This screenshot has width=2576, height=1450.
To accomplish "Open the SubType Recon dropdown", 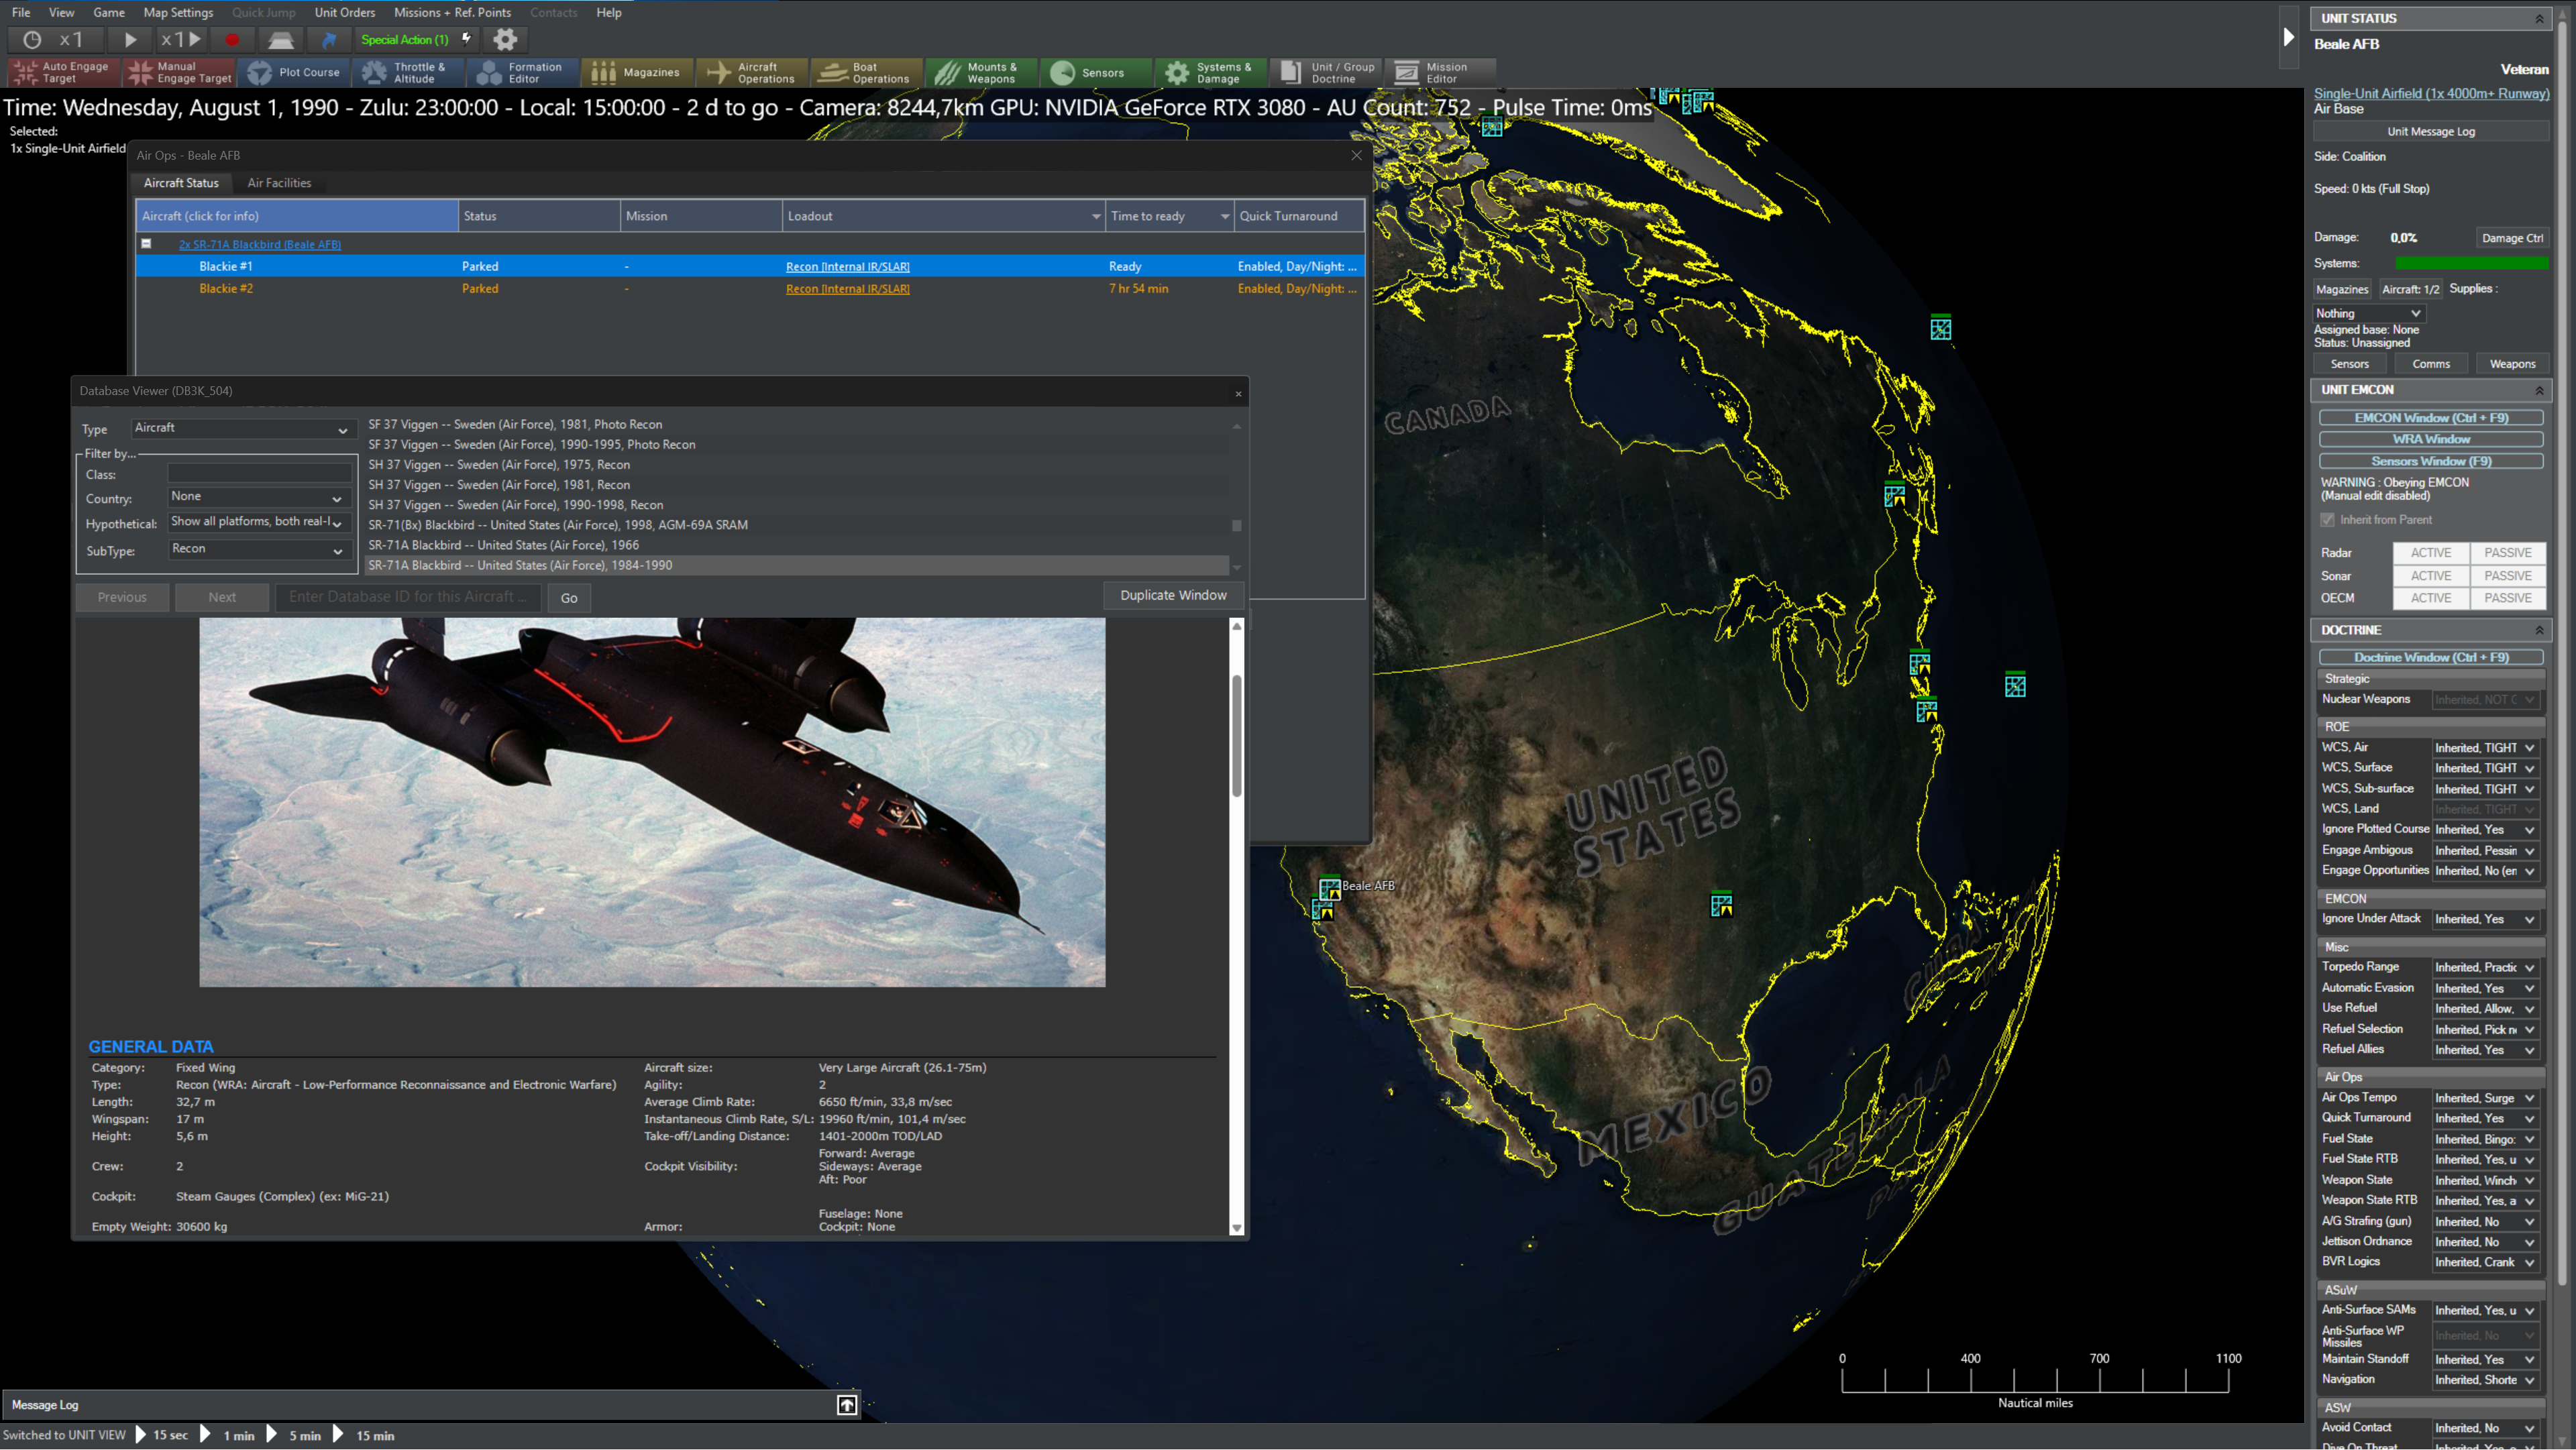I will [x=257, y=550].
